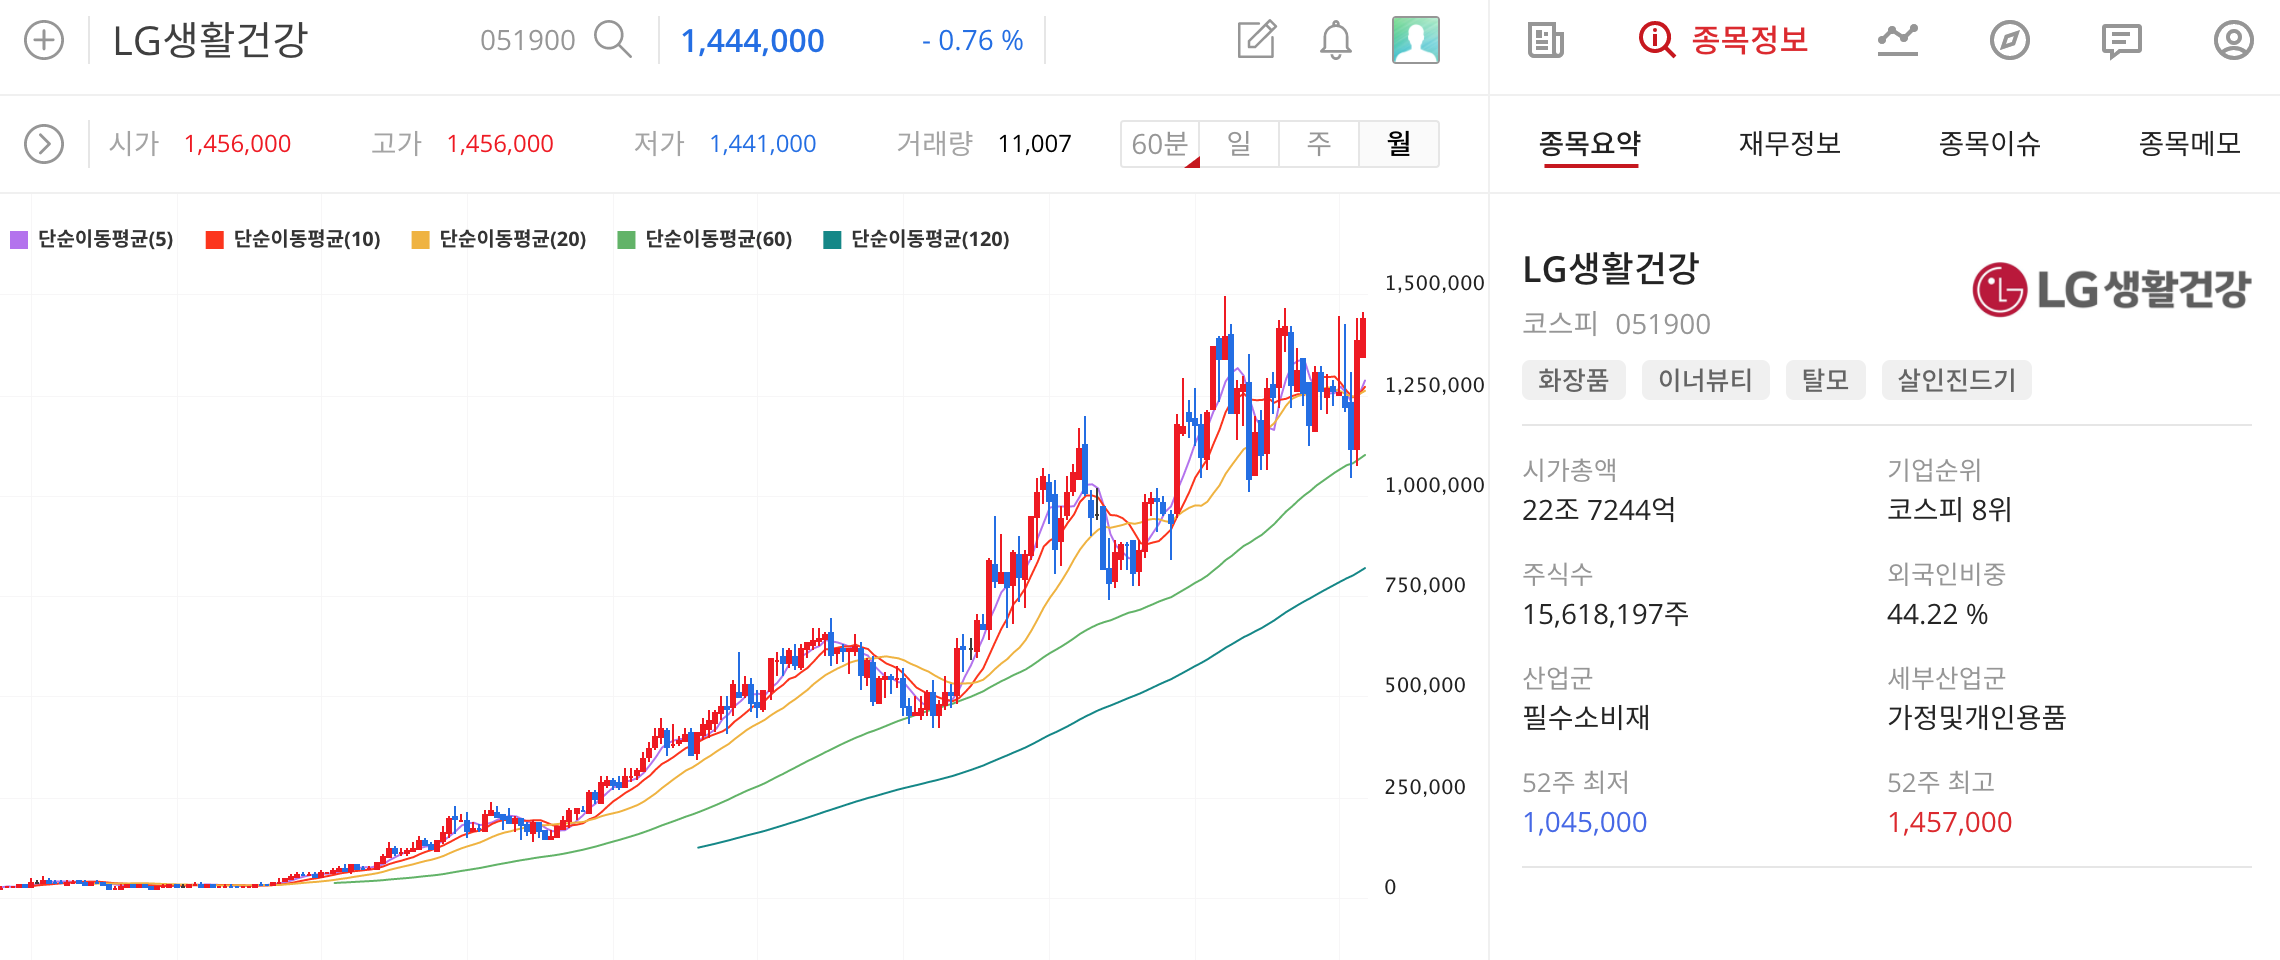Click the 52주 최고 value 1,457,000
This screenshot has width=2280, height=960.
click(x=1950, y=822)
